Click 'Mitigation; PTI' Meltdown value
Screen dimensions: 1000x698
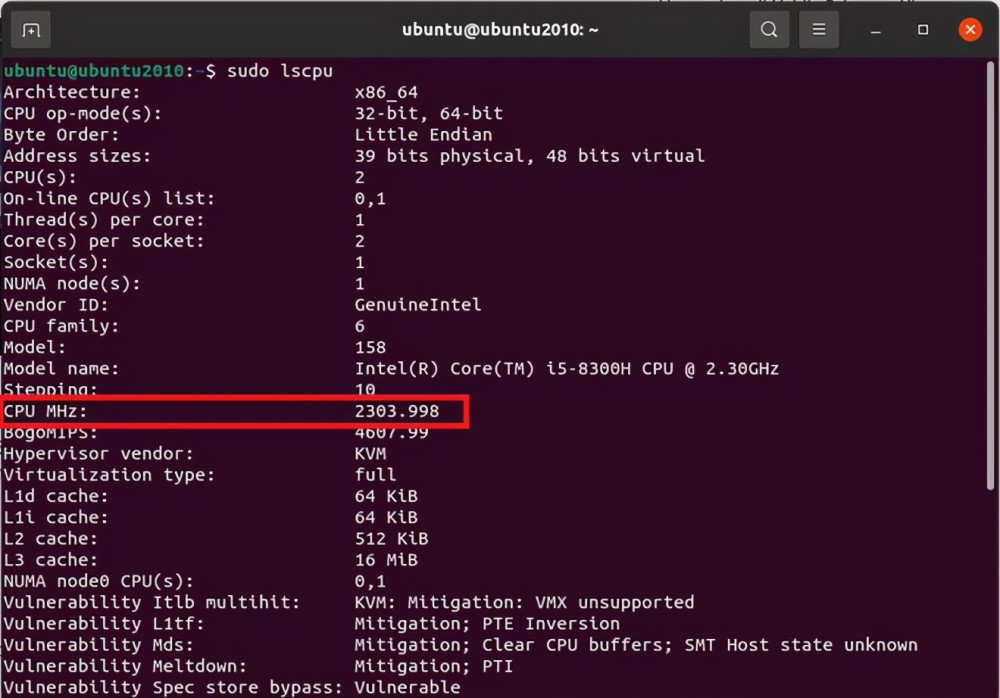[434, 666]
